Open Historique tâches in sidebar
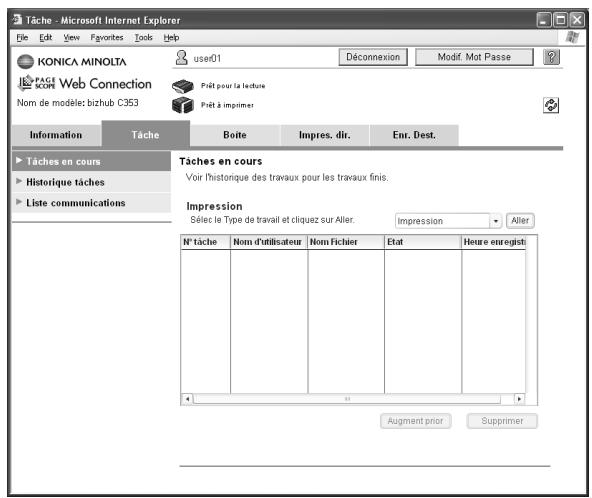This screenshot has width=592, height=498. click(x=91, y=182)
